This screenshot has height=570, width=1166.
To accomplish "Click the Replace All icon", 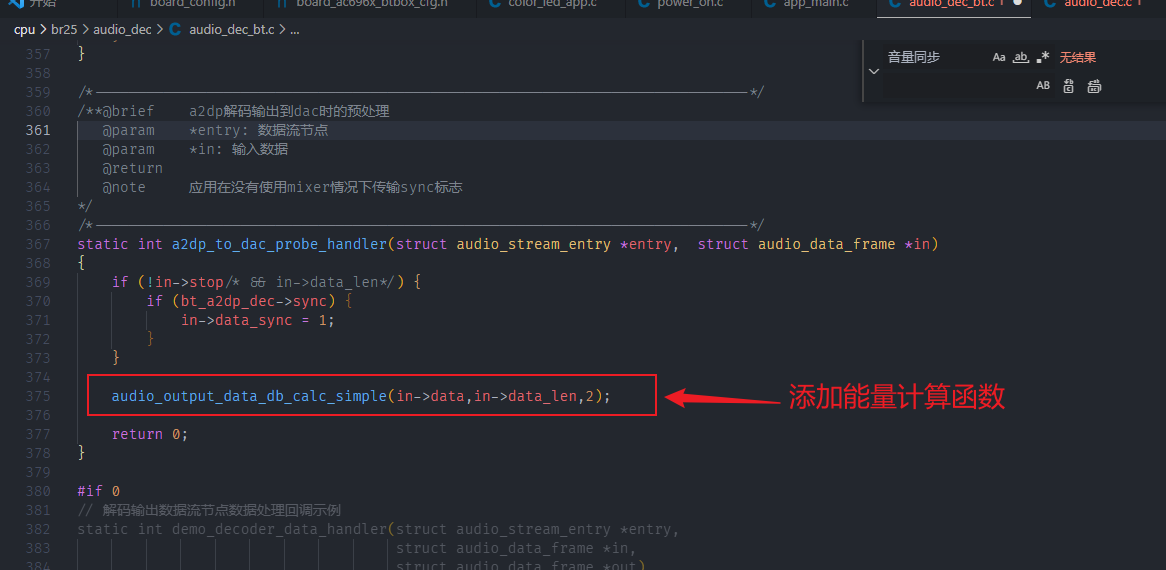I will (x=1093, y=86).
